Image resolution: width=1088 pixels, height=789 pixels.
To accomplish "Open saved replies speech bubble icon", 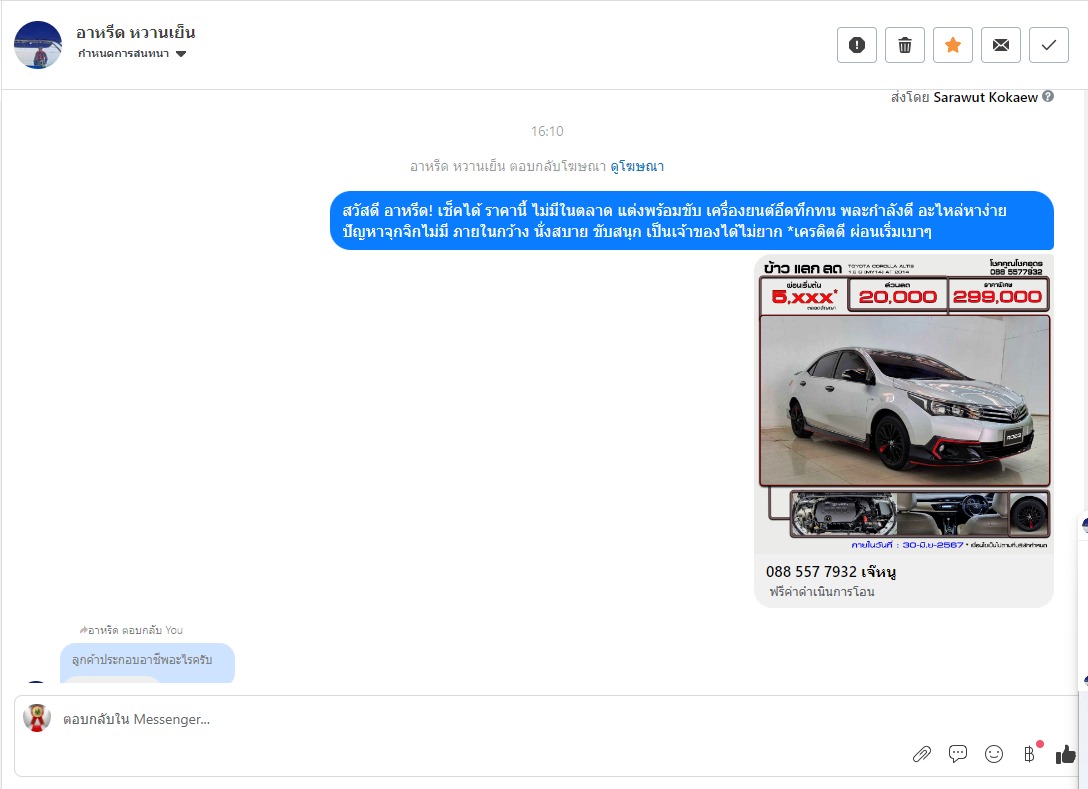I will pyautogui.click(x=958, y=754).
